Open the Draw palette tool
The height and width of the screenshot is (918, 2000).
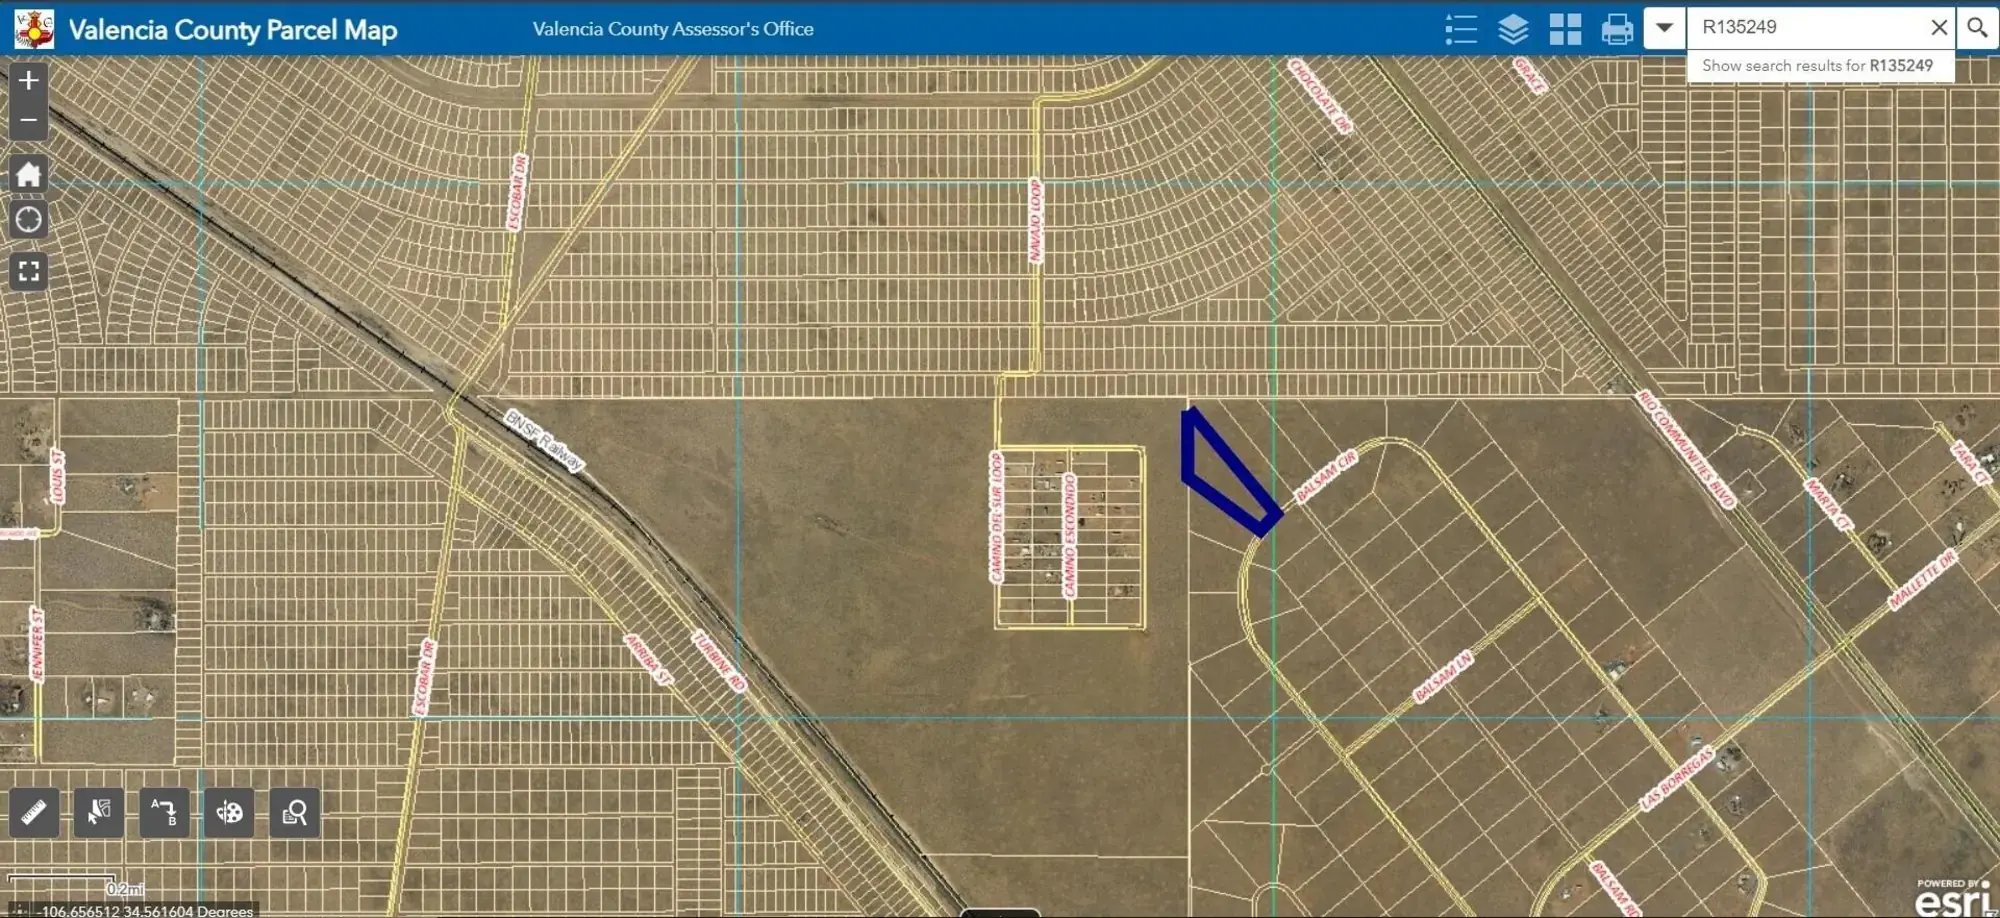click(229, 812)
